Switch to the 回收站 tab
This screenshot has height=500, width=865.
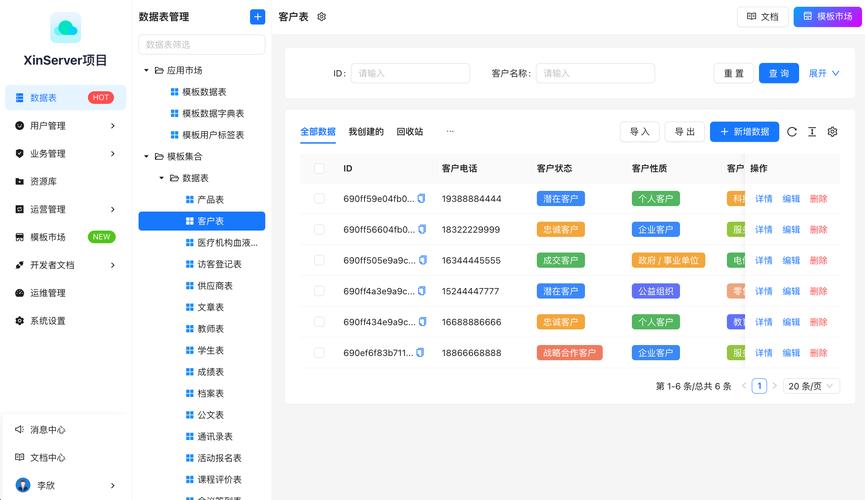[409, 131]
